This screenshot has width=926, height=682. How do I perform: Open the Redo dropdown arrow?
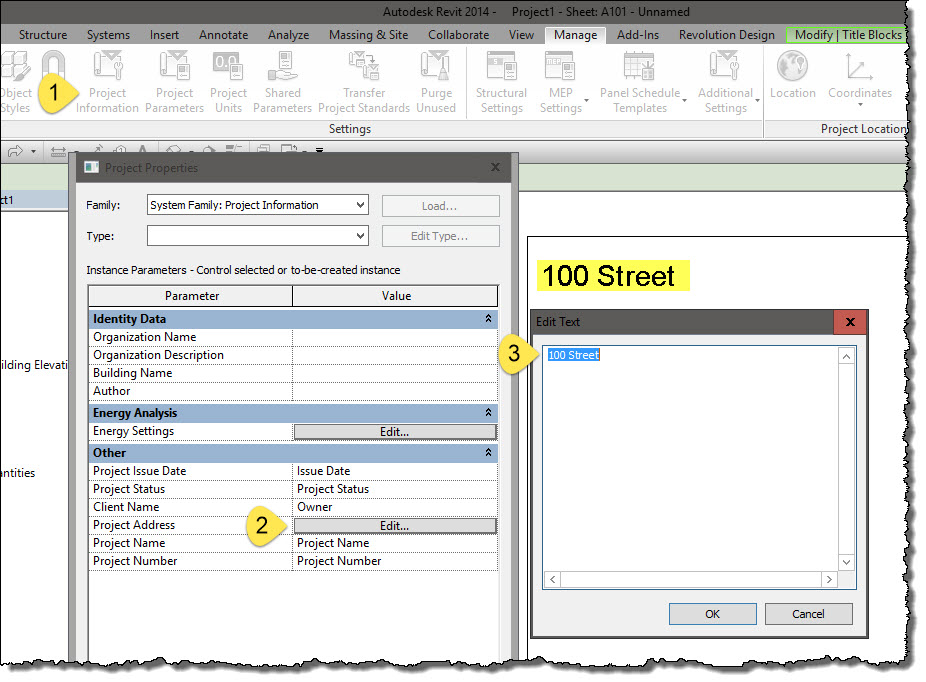(x=33, y=152)
